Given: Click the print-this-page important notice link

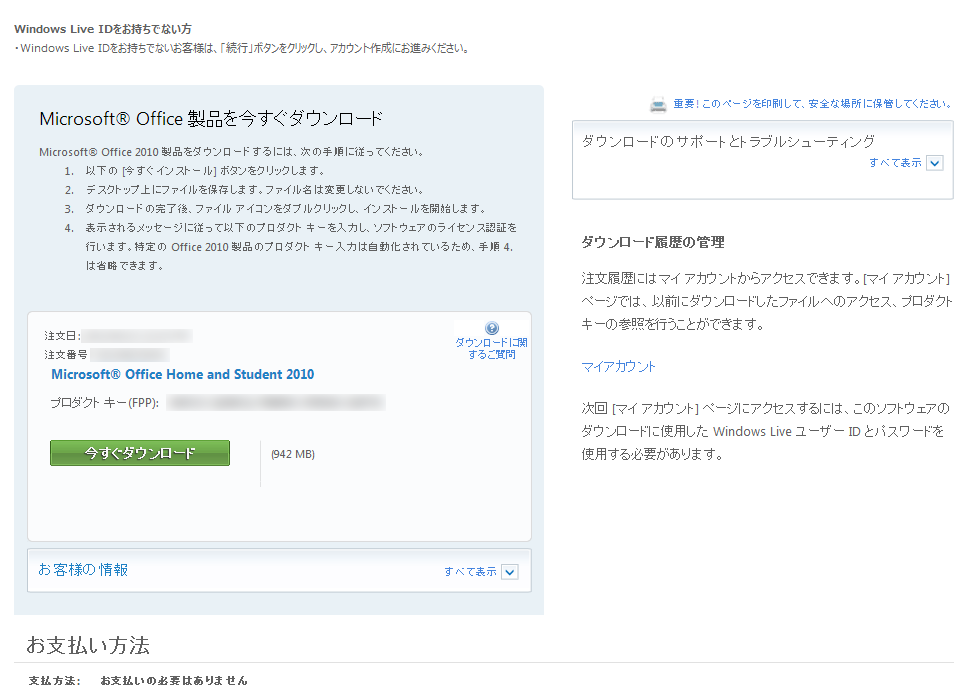Looking at the screenshot, I should coord(812,104).
